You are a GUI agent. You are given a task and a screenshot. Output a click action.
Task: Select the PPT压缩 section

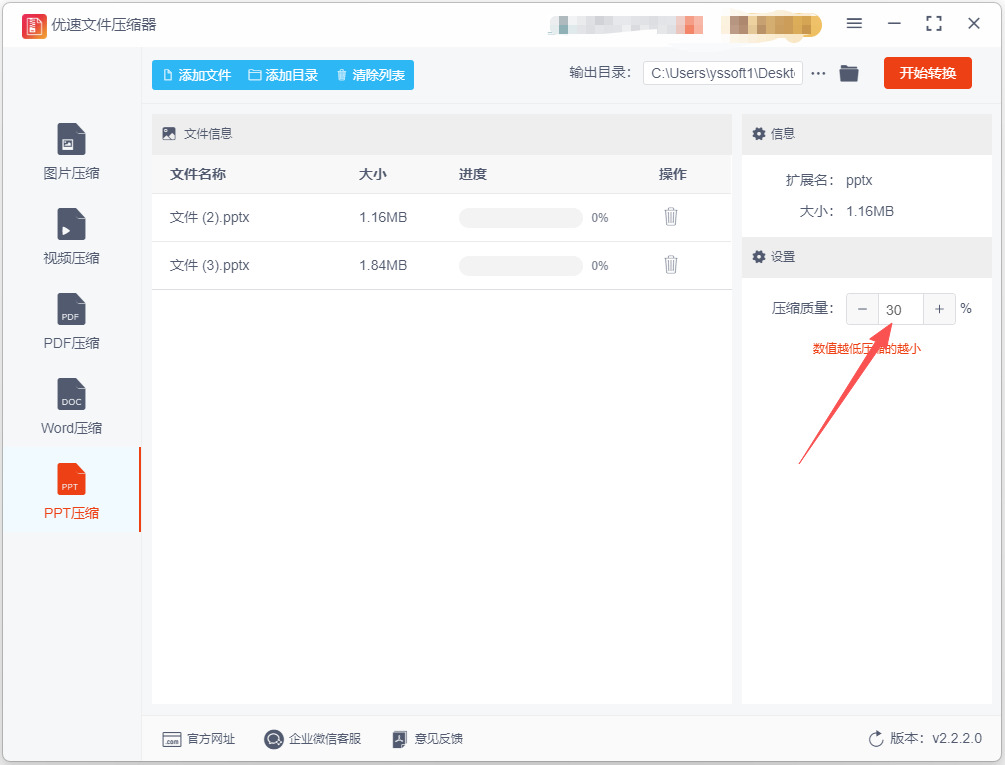coord(71,491)
